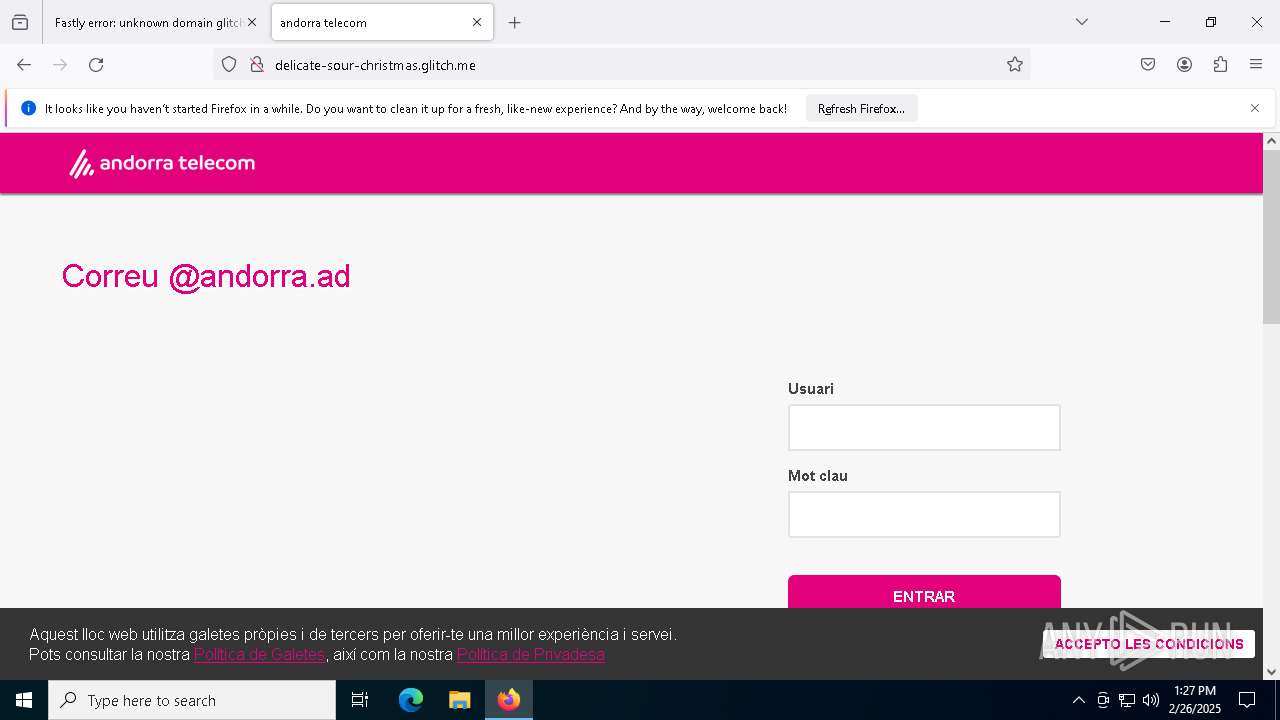Click the taskbar search box
This screenshot has height=720, width=1280.
pyautogui.click(x=192, y=700)
